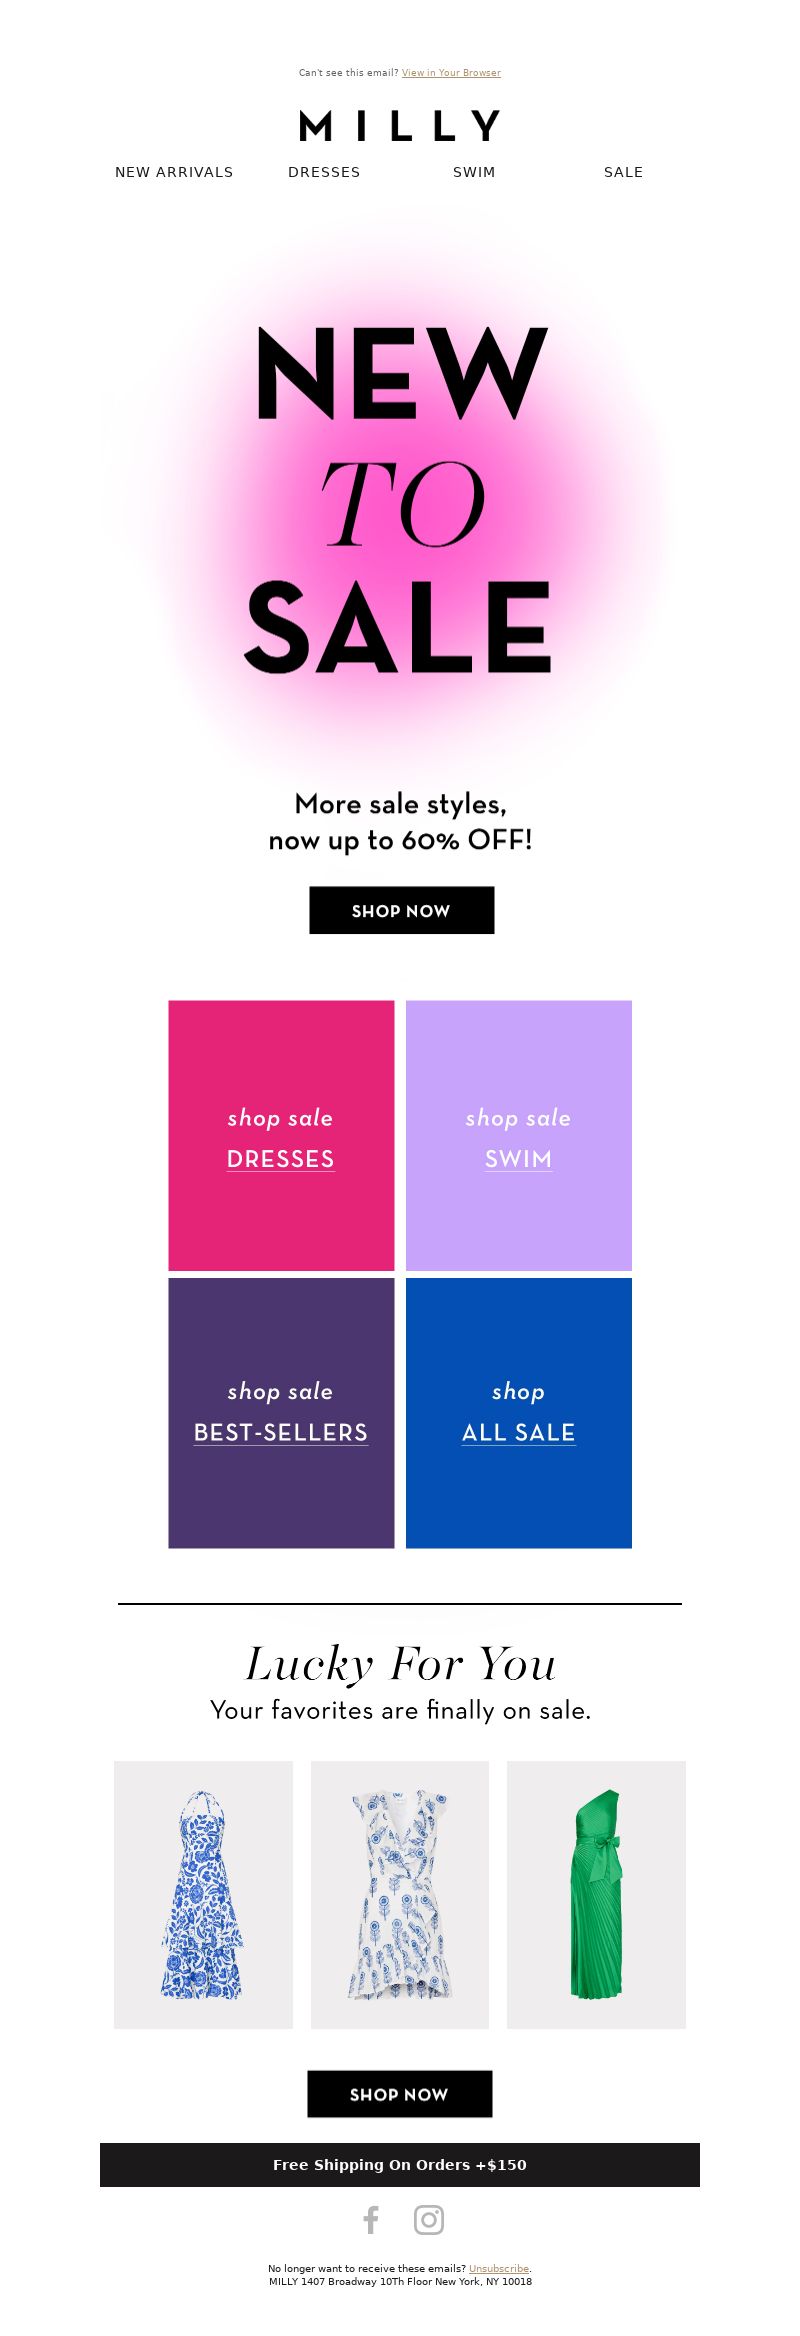Image resolution: width=800 pixels, height=2336 pixels.
Task: Click the New To Sale hero banner
Action: point(400,500)
